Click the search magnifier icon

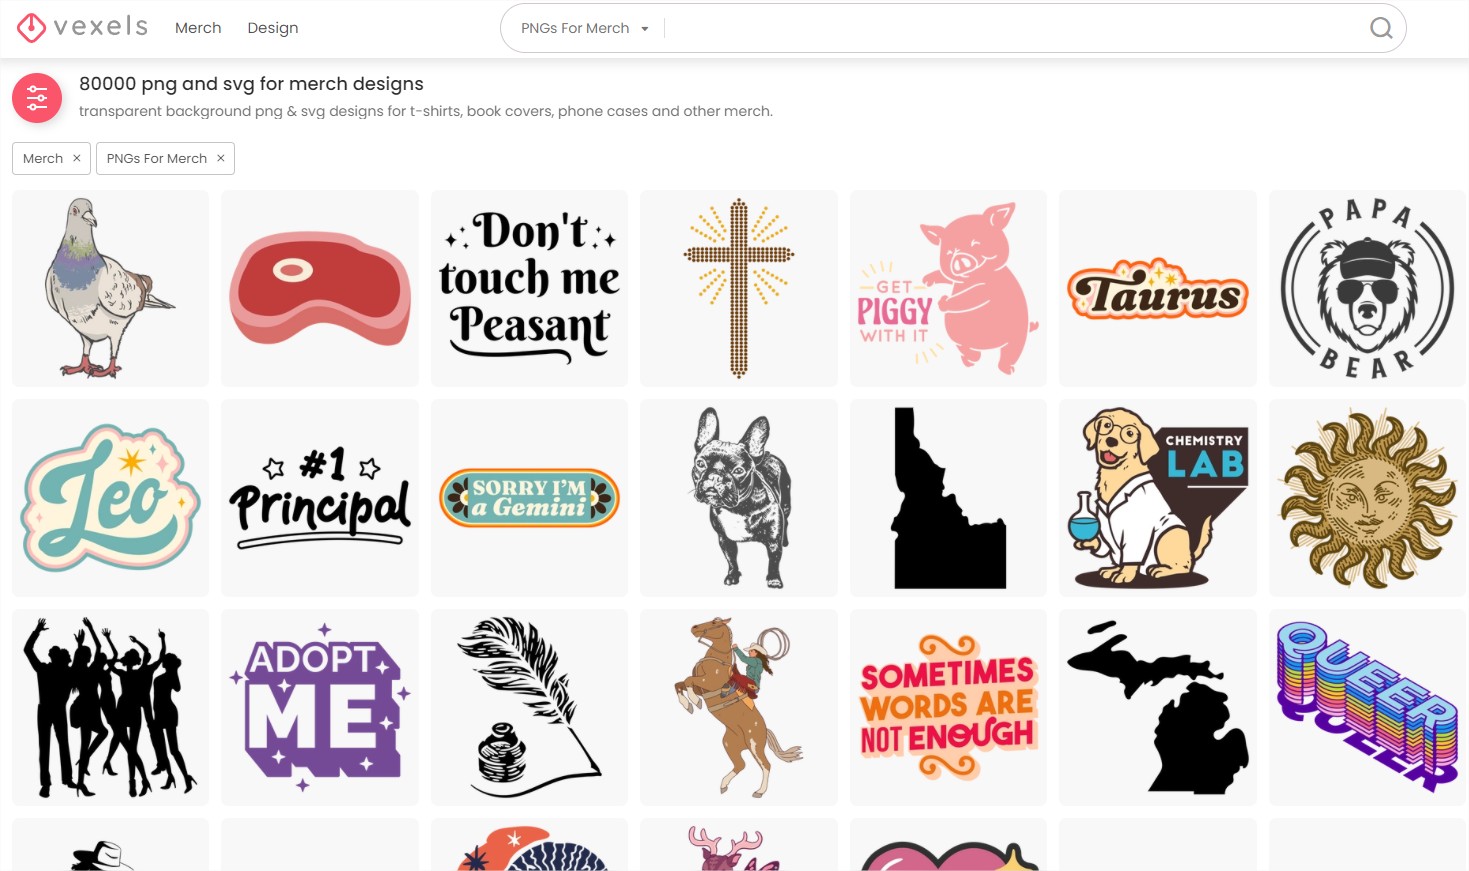click(x=1381, y=28)
